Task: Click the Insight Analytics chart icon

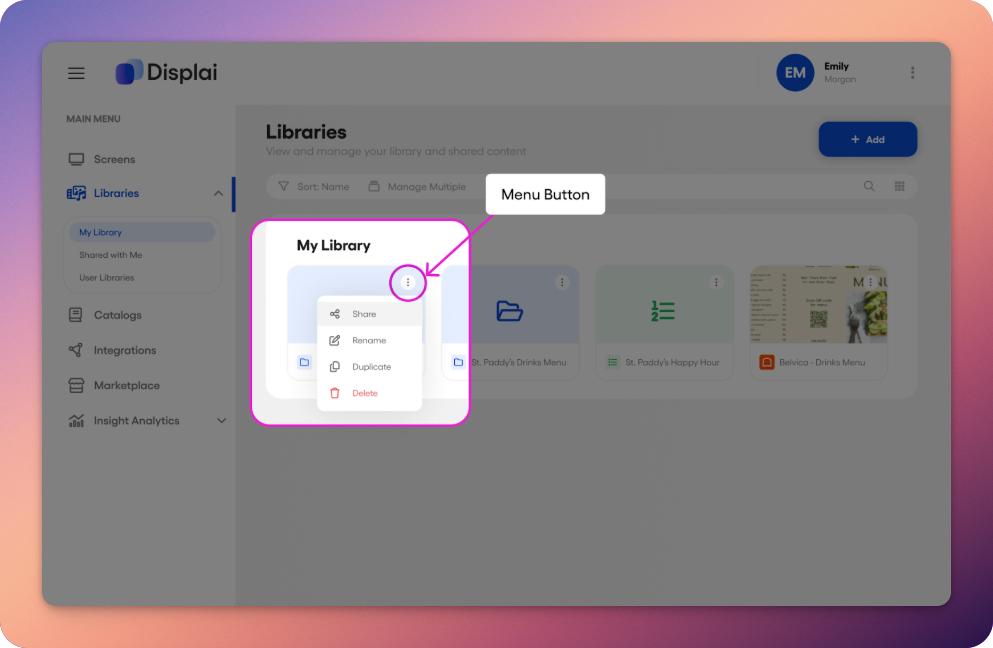Action: (76, 421)
